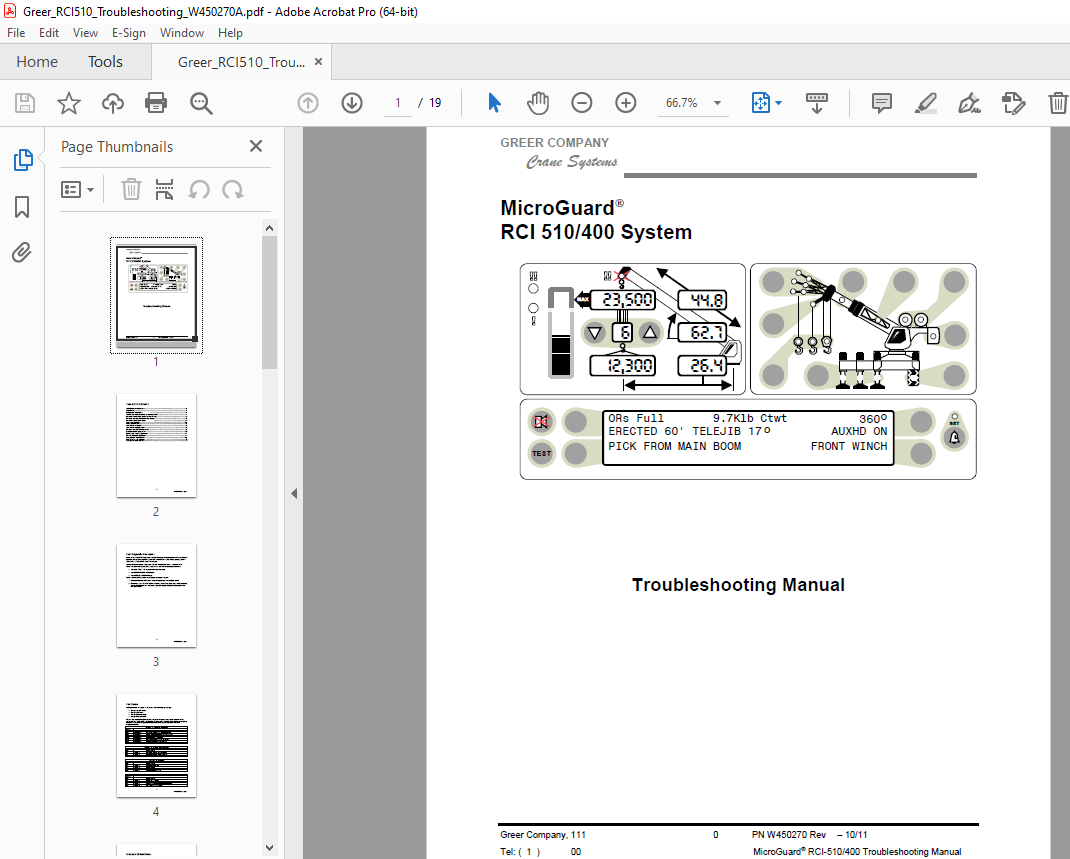Print the document with printer icon

156,103
